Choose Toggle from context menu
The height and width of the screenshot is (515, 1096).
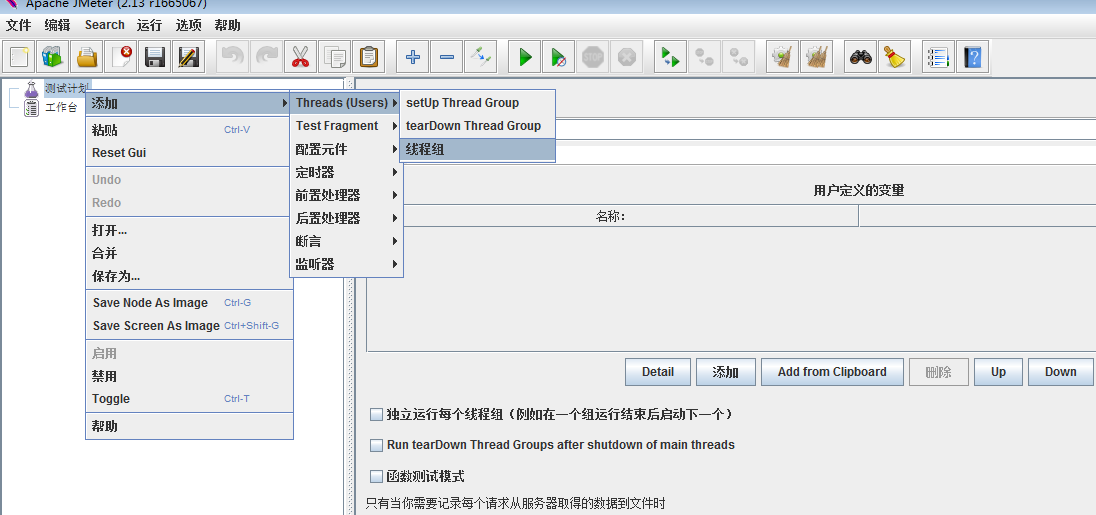[x=189, y=399]
